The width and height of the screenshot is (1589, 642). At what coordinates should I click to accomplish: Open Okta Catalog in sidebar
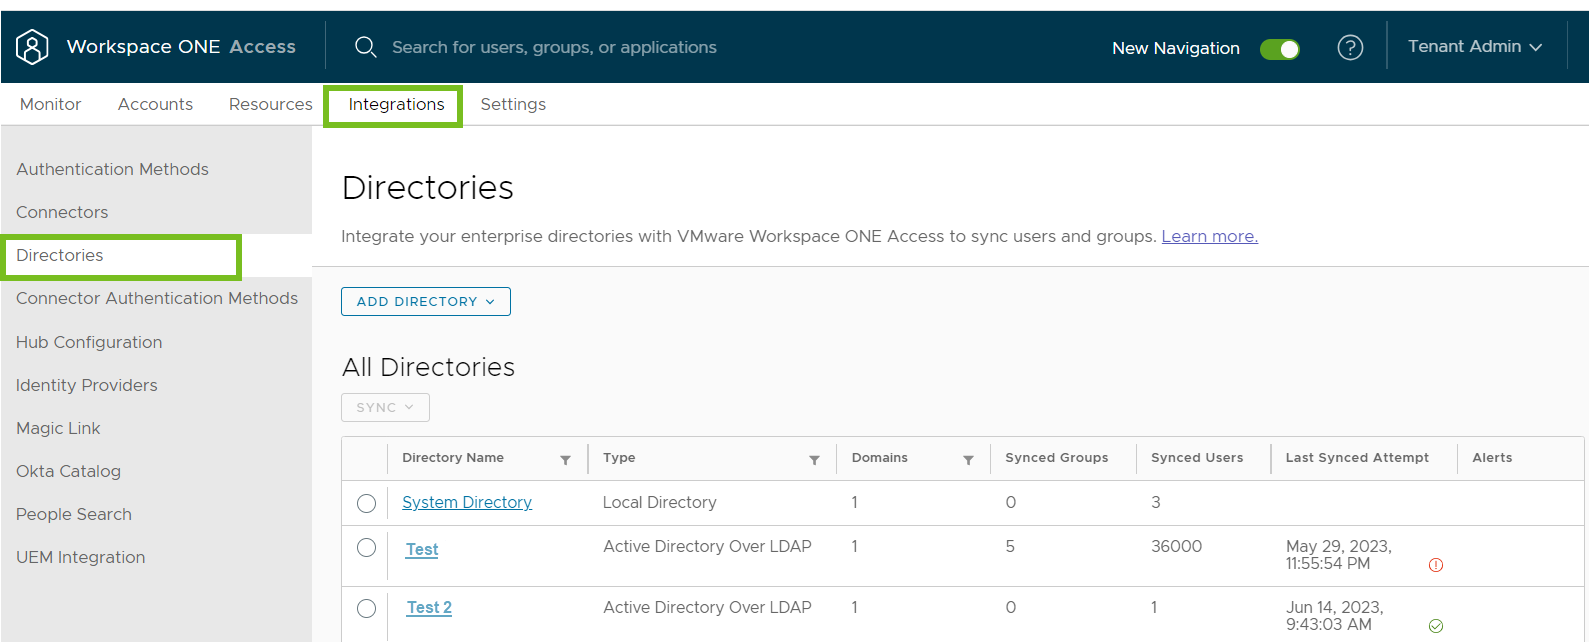pos(68,471)
